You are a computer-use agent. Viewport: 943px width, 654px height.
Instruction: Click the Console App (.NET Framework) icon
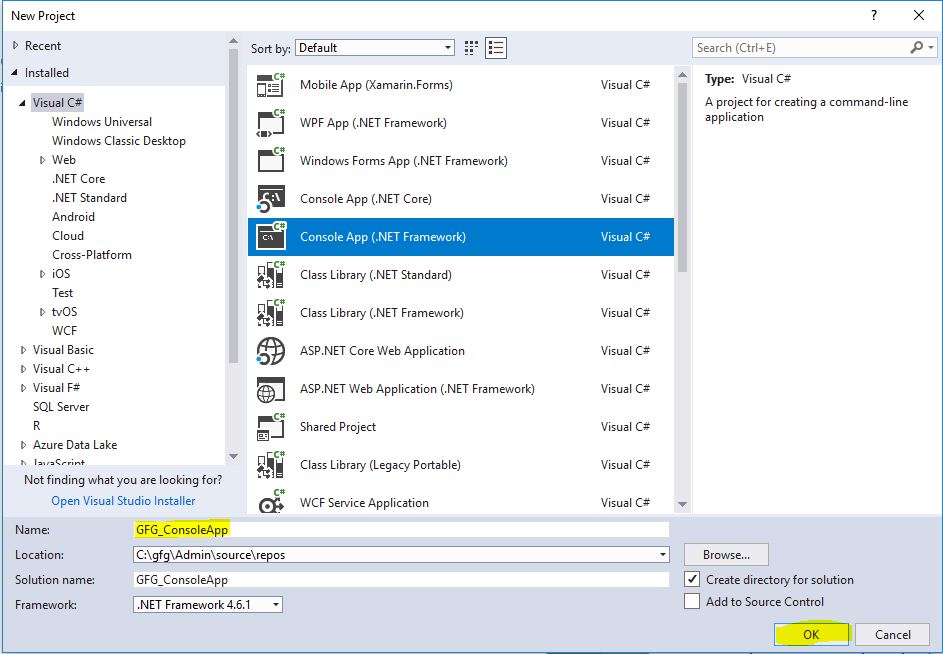(271, 236)
